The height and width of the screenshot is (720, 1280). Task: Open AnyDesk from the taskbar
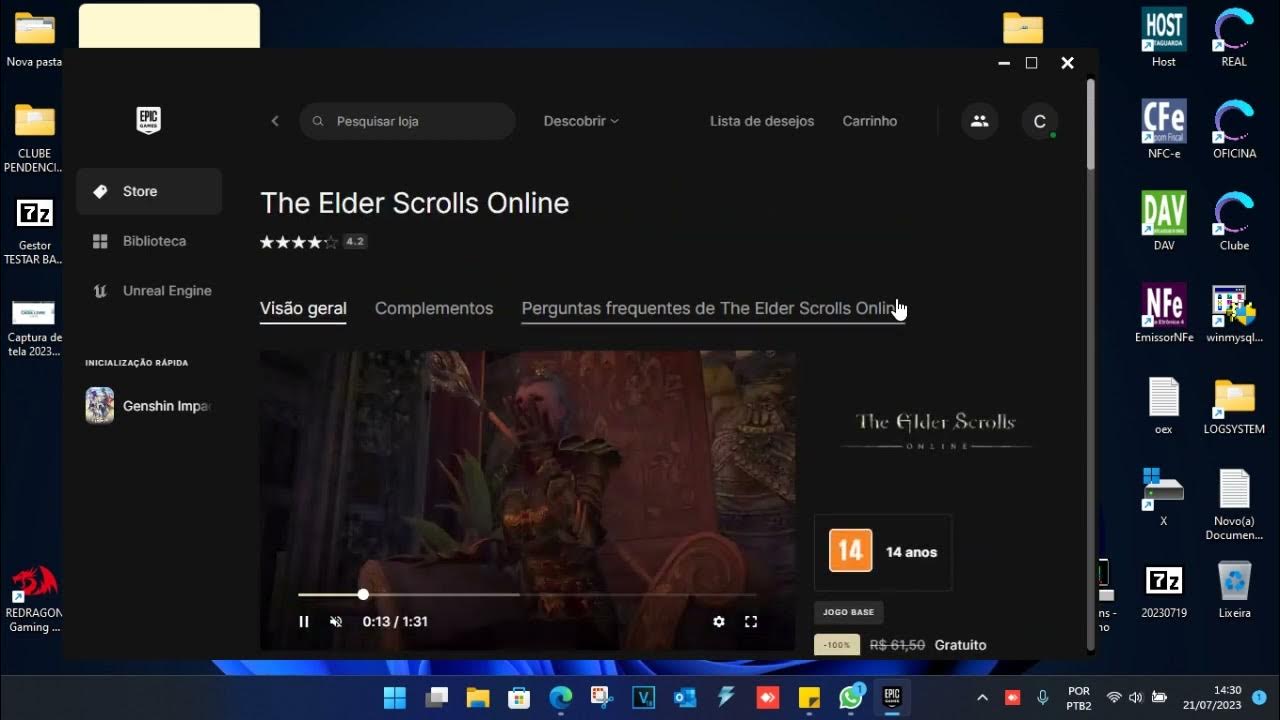pyautogui.click(x=767, y=697)
